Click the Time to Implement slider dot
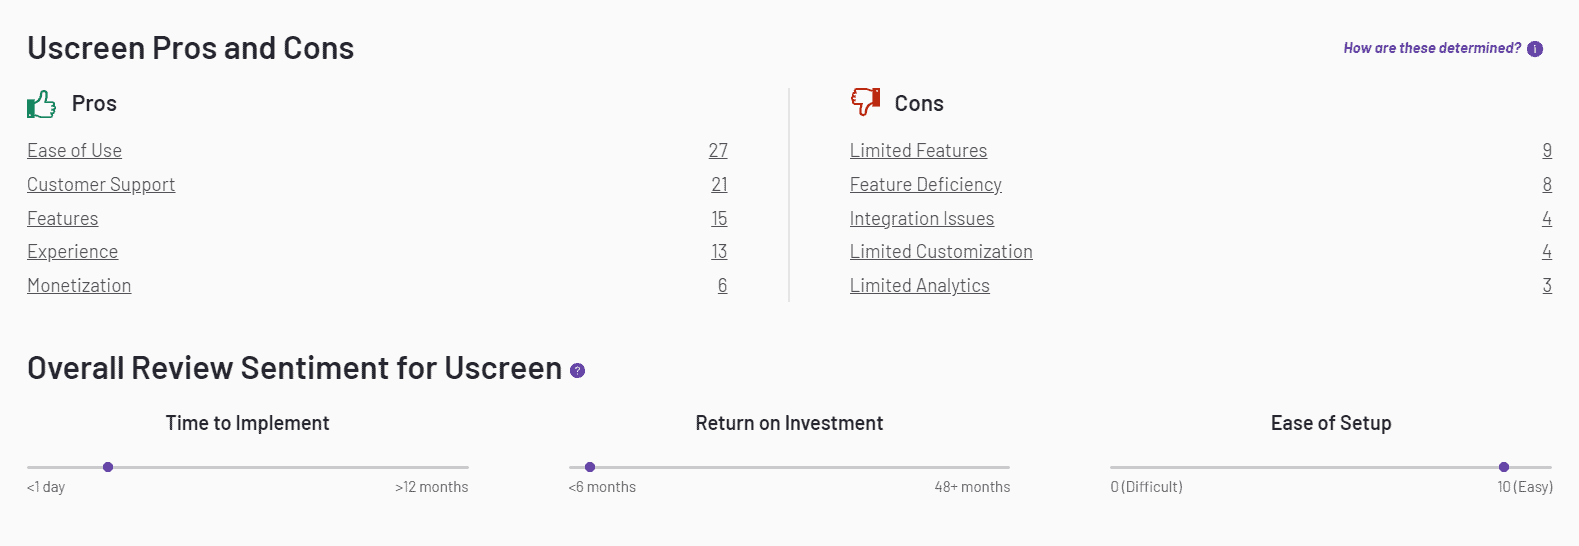Viewport: 1579px width, 546px height. click(108, 467)
